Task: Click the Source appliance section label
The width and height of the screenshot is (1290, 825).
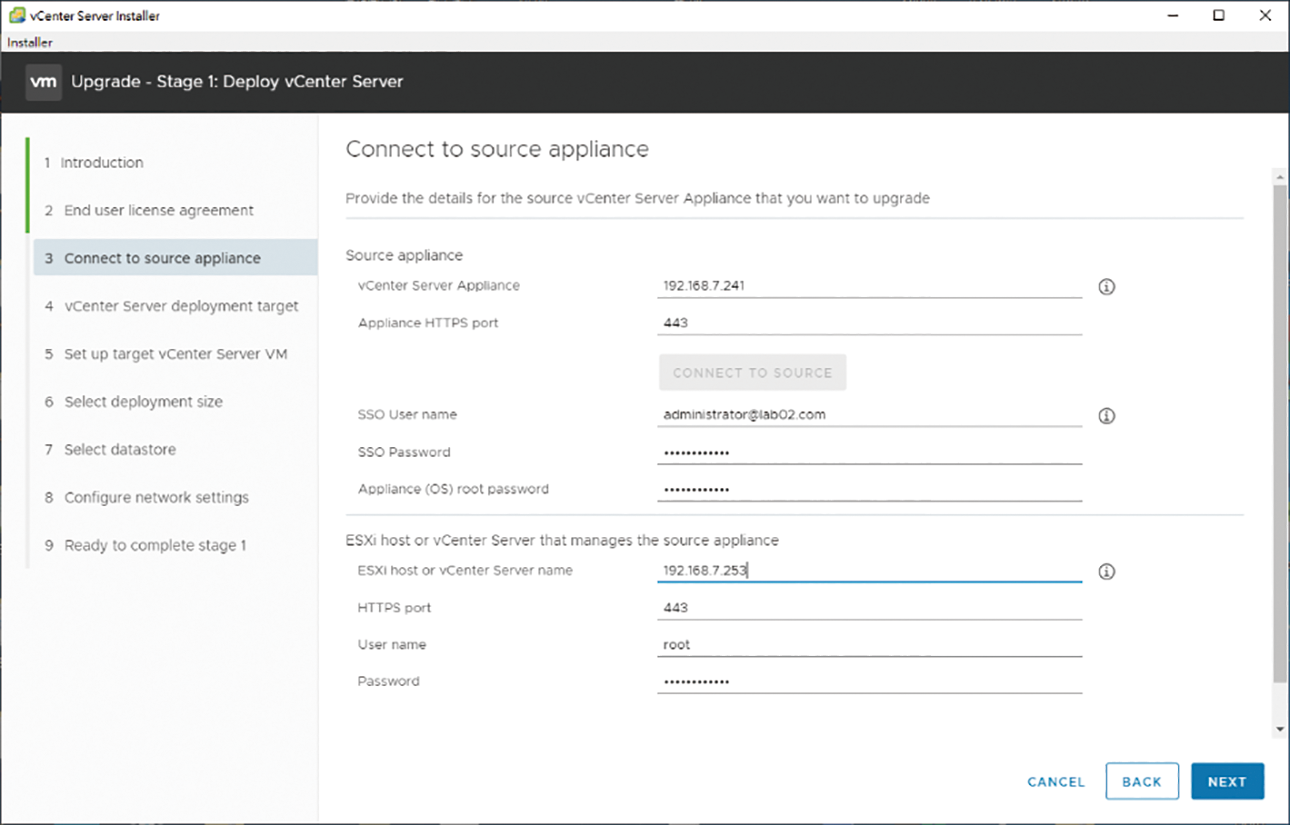Action: tap(404, 256)
